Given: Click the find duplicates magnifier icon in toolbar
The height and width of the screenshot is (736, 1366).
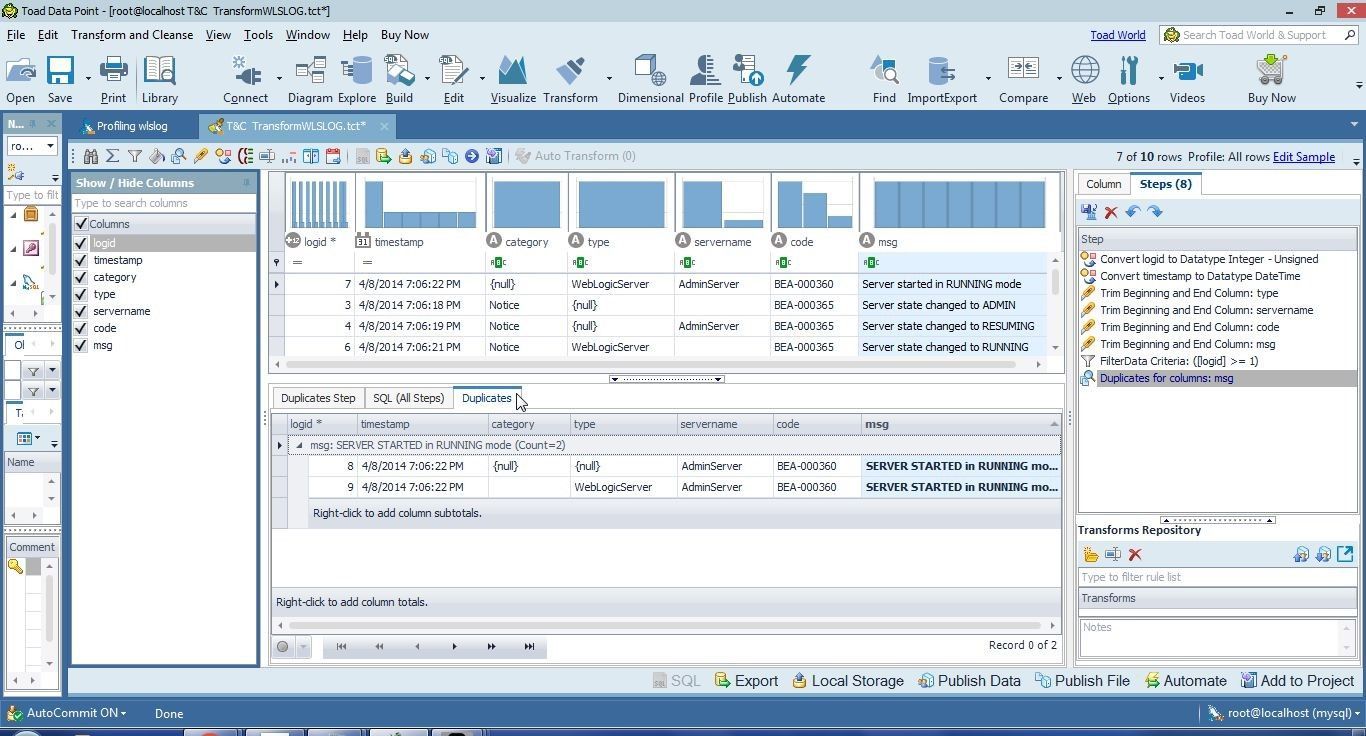Looking at the screenshot, I should tap(179, 156).
